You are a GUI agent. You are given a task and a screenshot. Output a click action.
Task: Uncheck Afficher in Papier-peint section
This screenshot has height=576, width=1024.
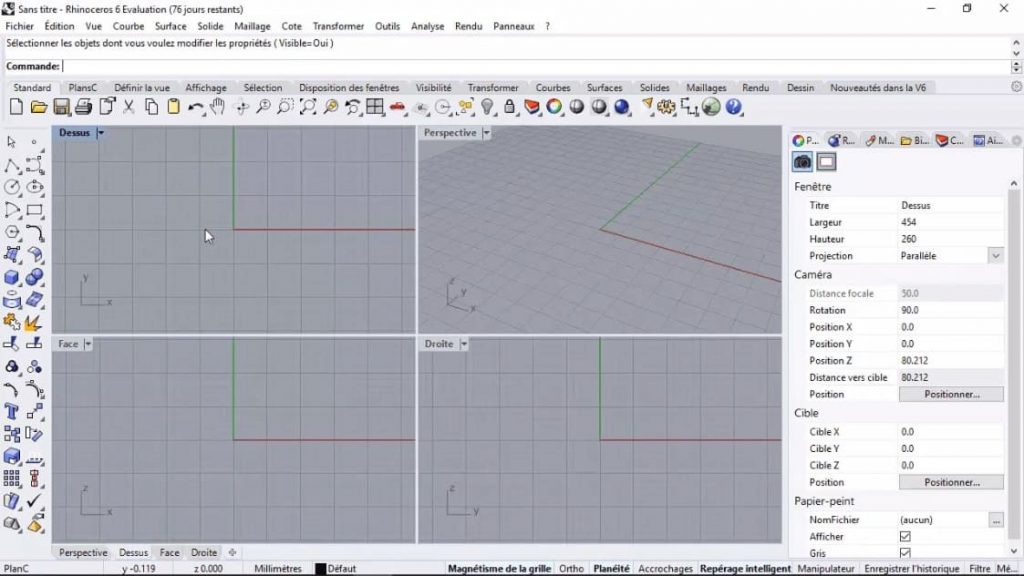[905, 536]
